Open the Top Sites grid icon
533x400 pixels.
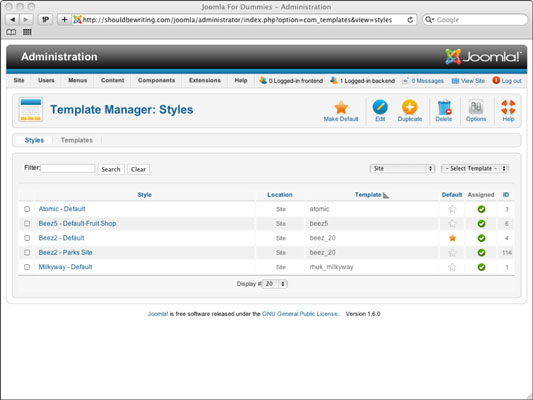(x=27, y=32)
